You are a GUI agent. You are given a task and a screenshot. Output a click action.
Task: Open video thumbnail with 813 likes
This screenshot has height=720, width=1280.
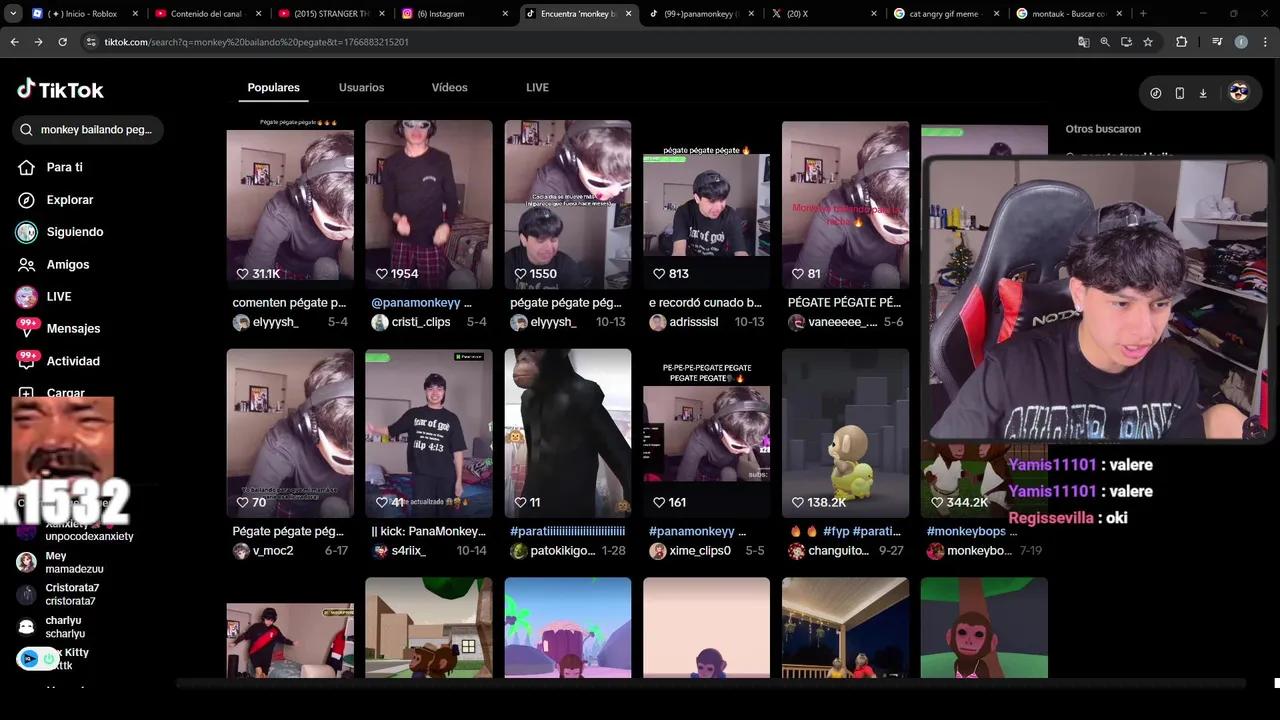point(706,204)
